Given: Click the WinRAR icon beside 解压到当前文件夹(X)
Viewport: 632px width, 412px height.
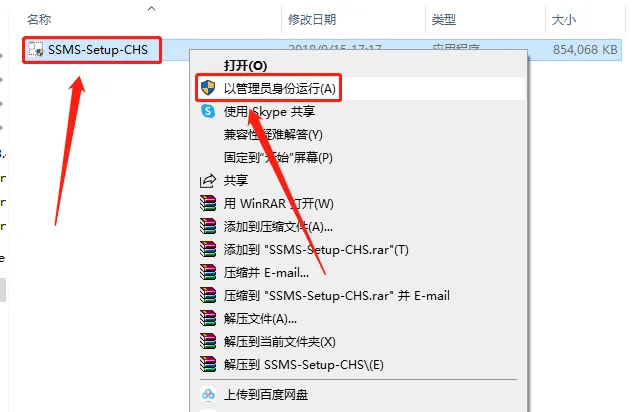Looking at the screenshot, I should (208, 341).
